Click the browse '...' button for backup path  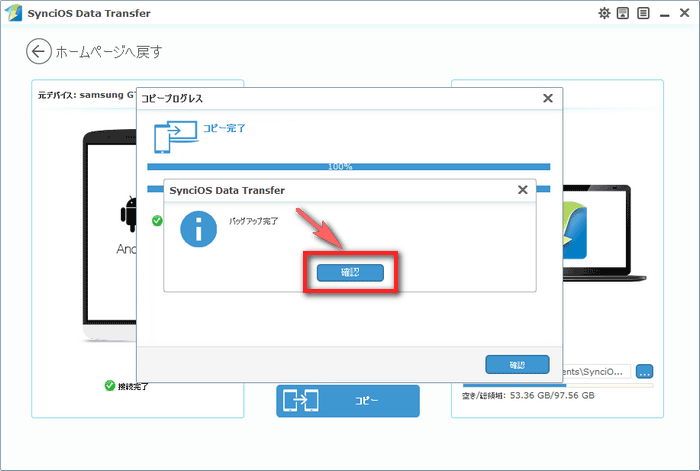coord(644,371)
